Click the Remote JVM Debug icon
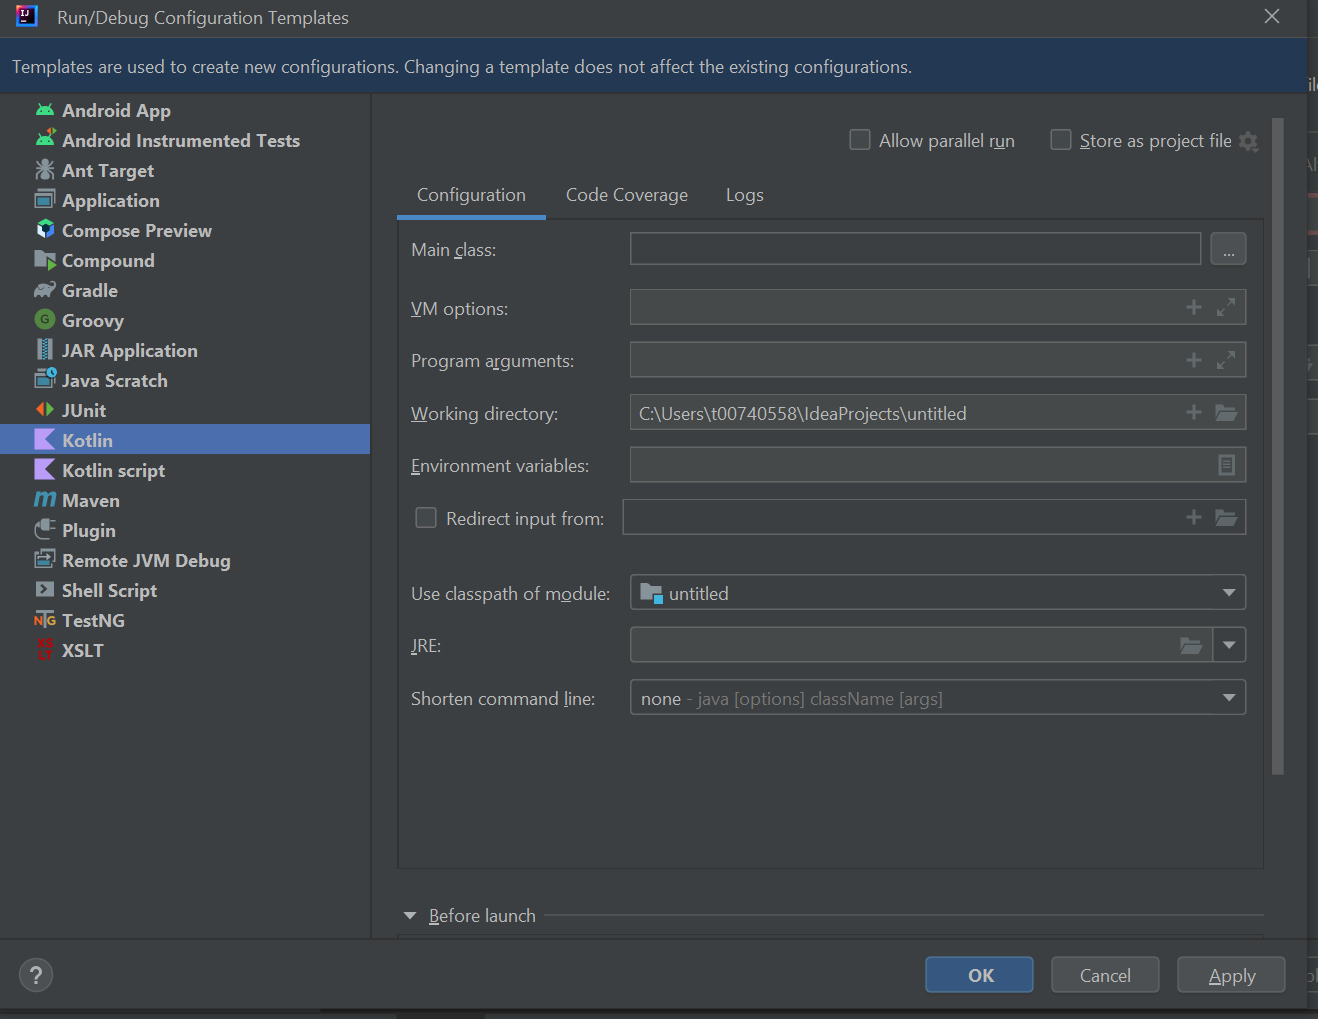The width and height of the screenshot is (1318, 1019). click(x=45, y=560)
